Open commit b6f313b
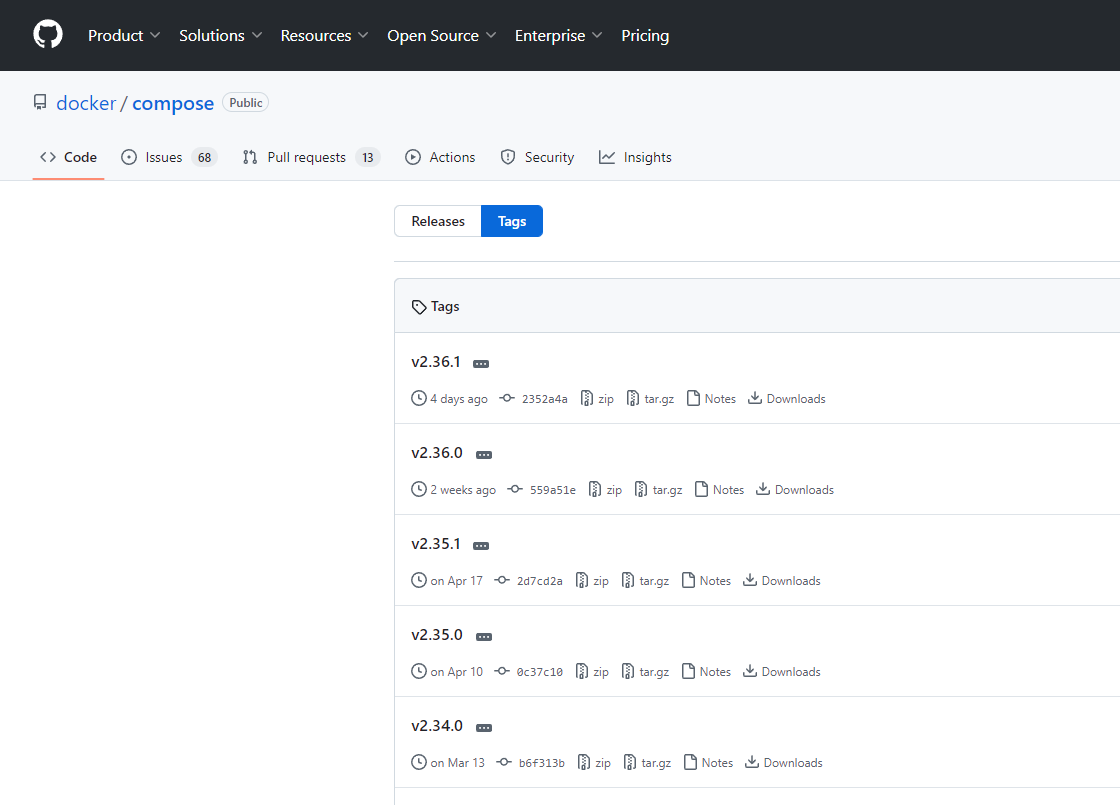 point(531,762)
